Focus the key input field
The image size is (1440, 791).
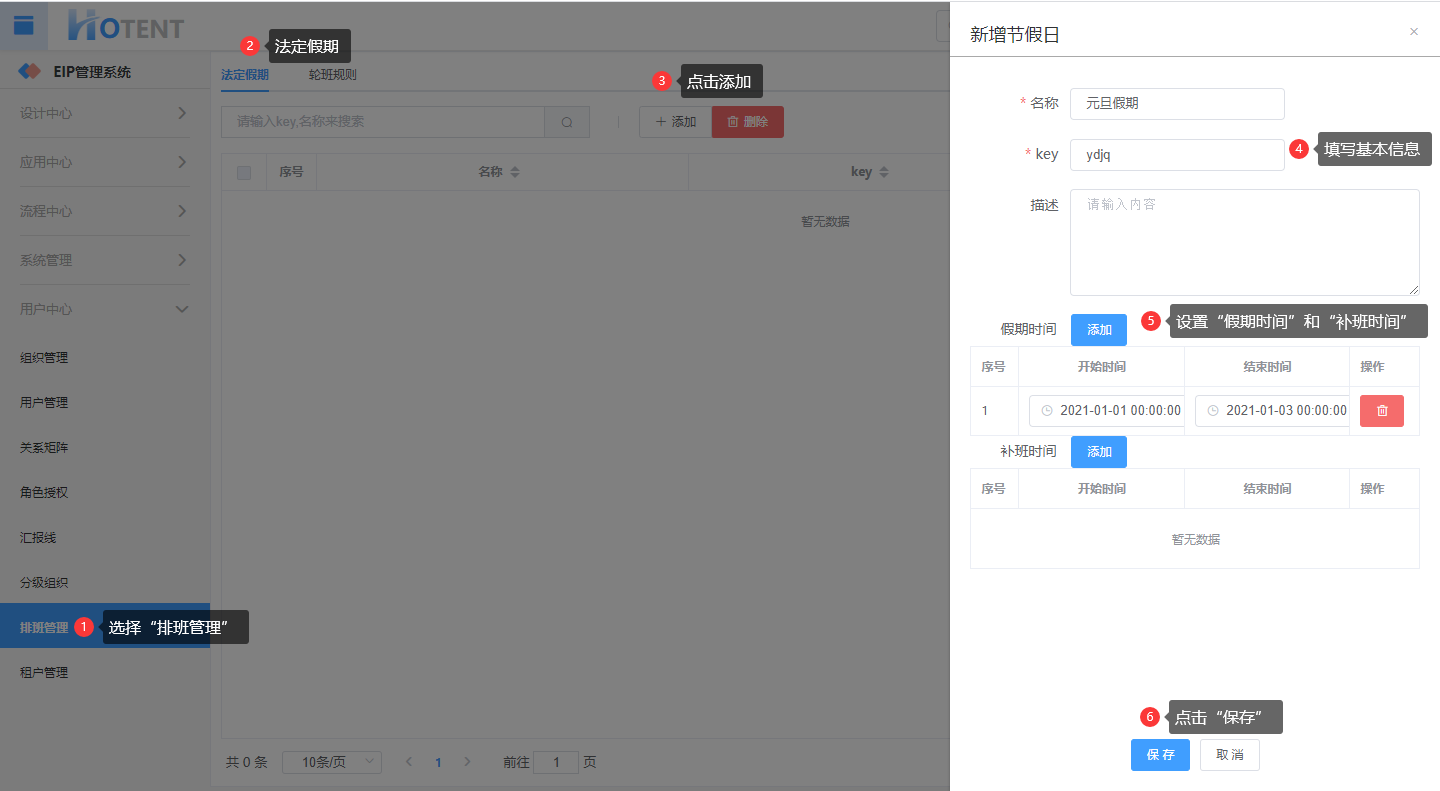1177,154
